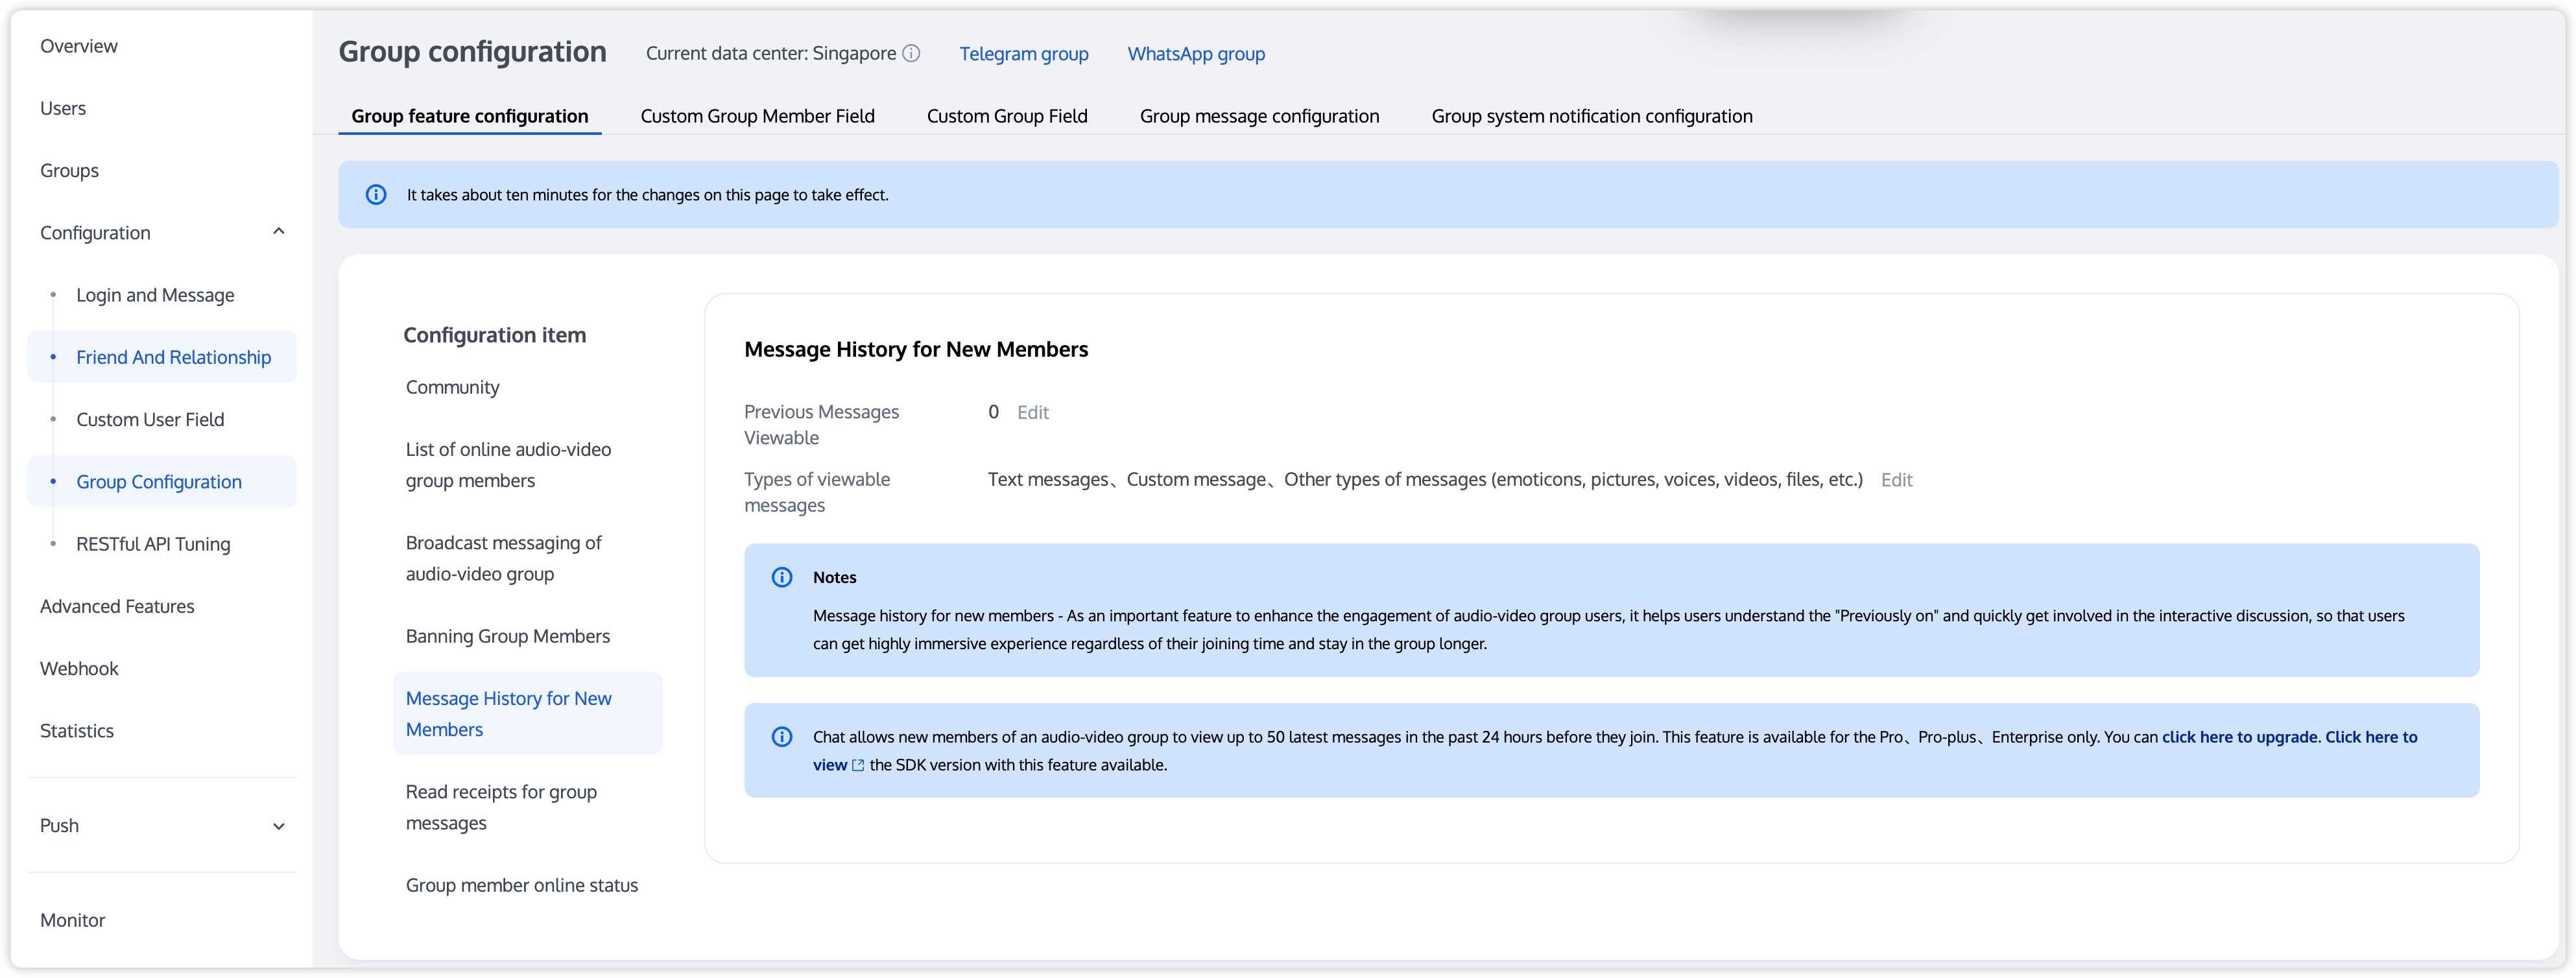2576x978 pixels.
Task: Open Custom Group Member Field tab
Action: coord(757,116)
